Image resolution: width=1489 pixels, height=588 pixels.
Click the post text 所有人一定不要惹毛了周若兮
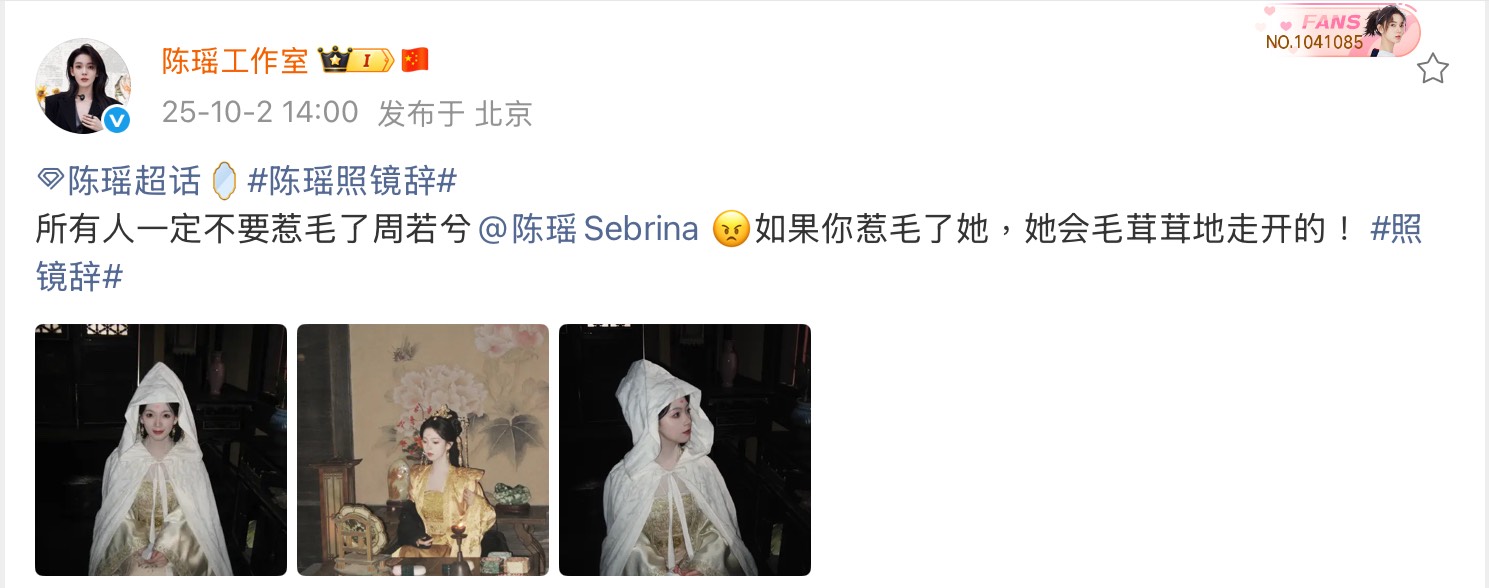[x=252, y=230]
